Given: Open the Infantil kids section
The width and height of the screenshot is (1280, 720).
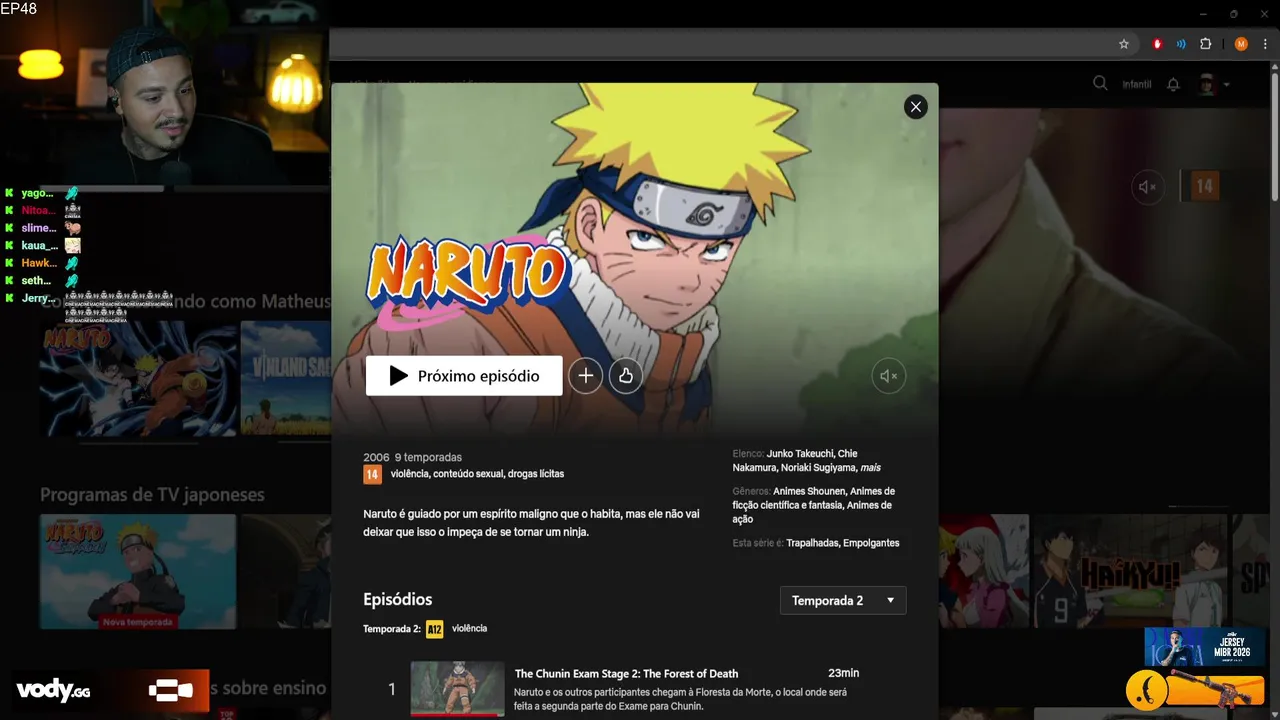Looking at the screenshot, I should point(1137,84).
